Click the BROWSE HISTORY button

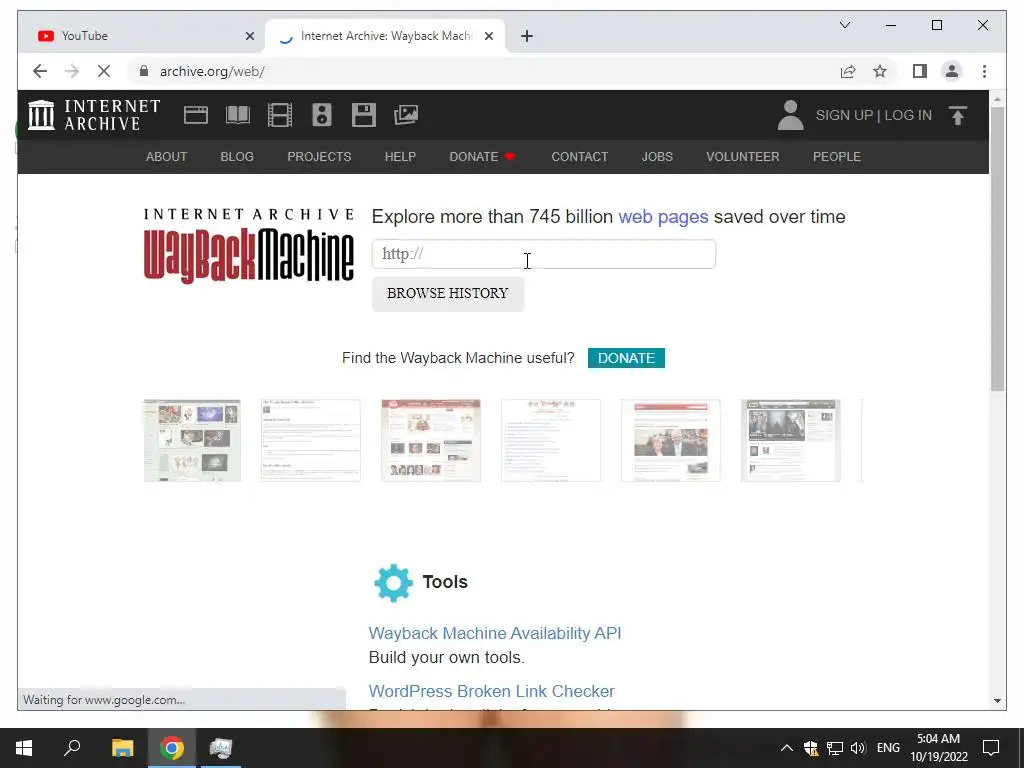tap(448, 294)
